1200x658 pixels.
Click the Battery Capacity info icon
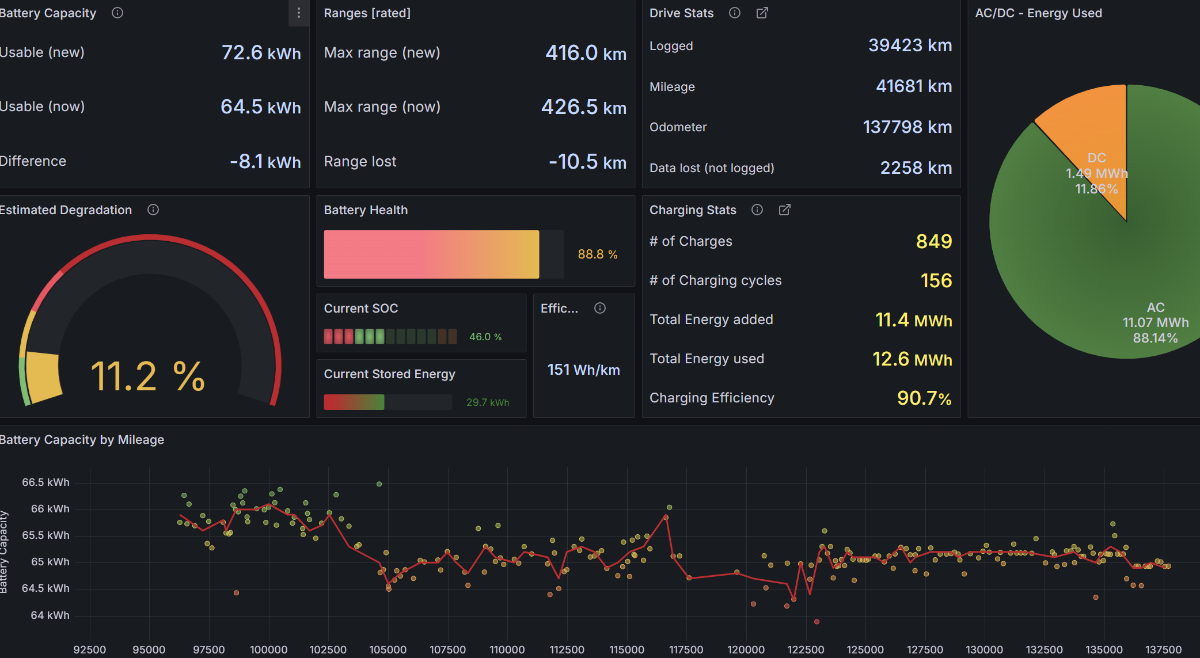[x=118, y=13]
